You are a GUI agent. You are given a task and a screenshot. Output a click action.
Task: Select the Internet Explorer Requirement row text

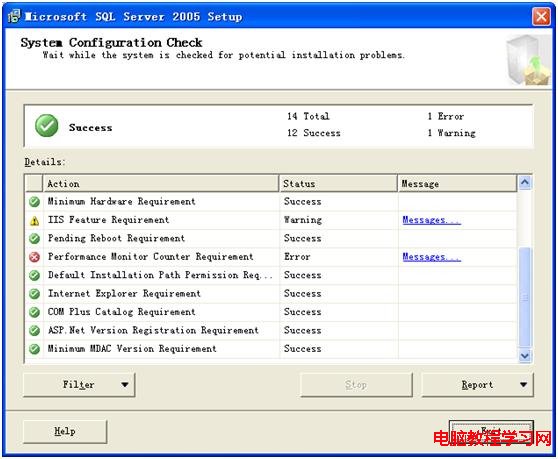124,294
